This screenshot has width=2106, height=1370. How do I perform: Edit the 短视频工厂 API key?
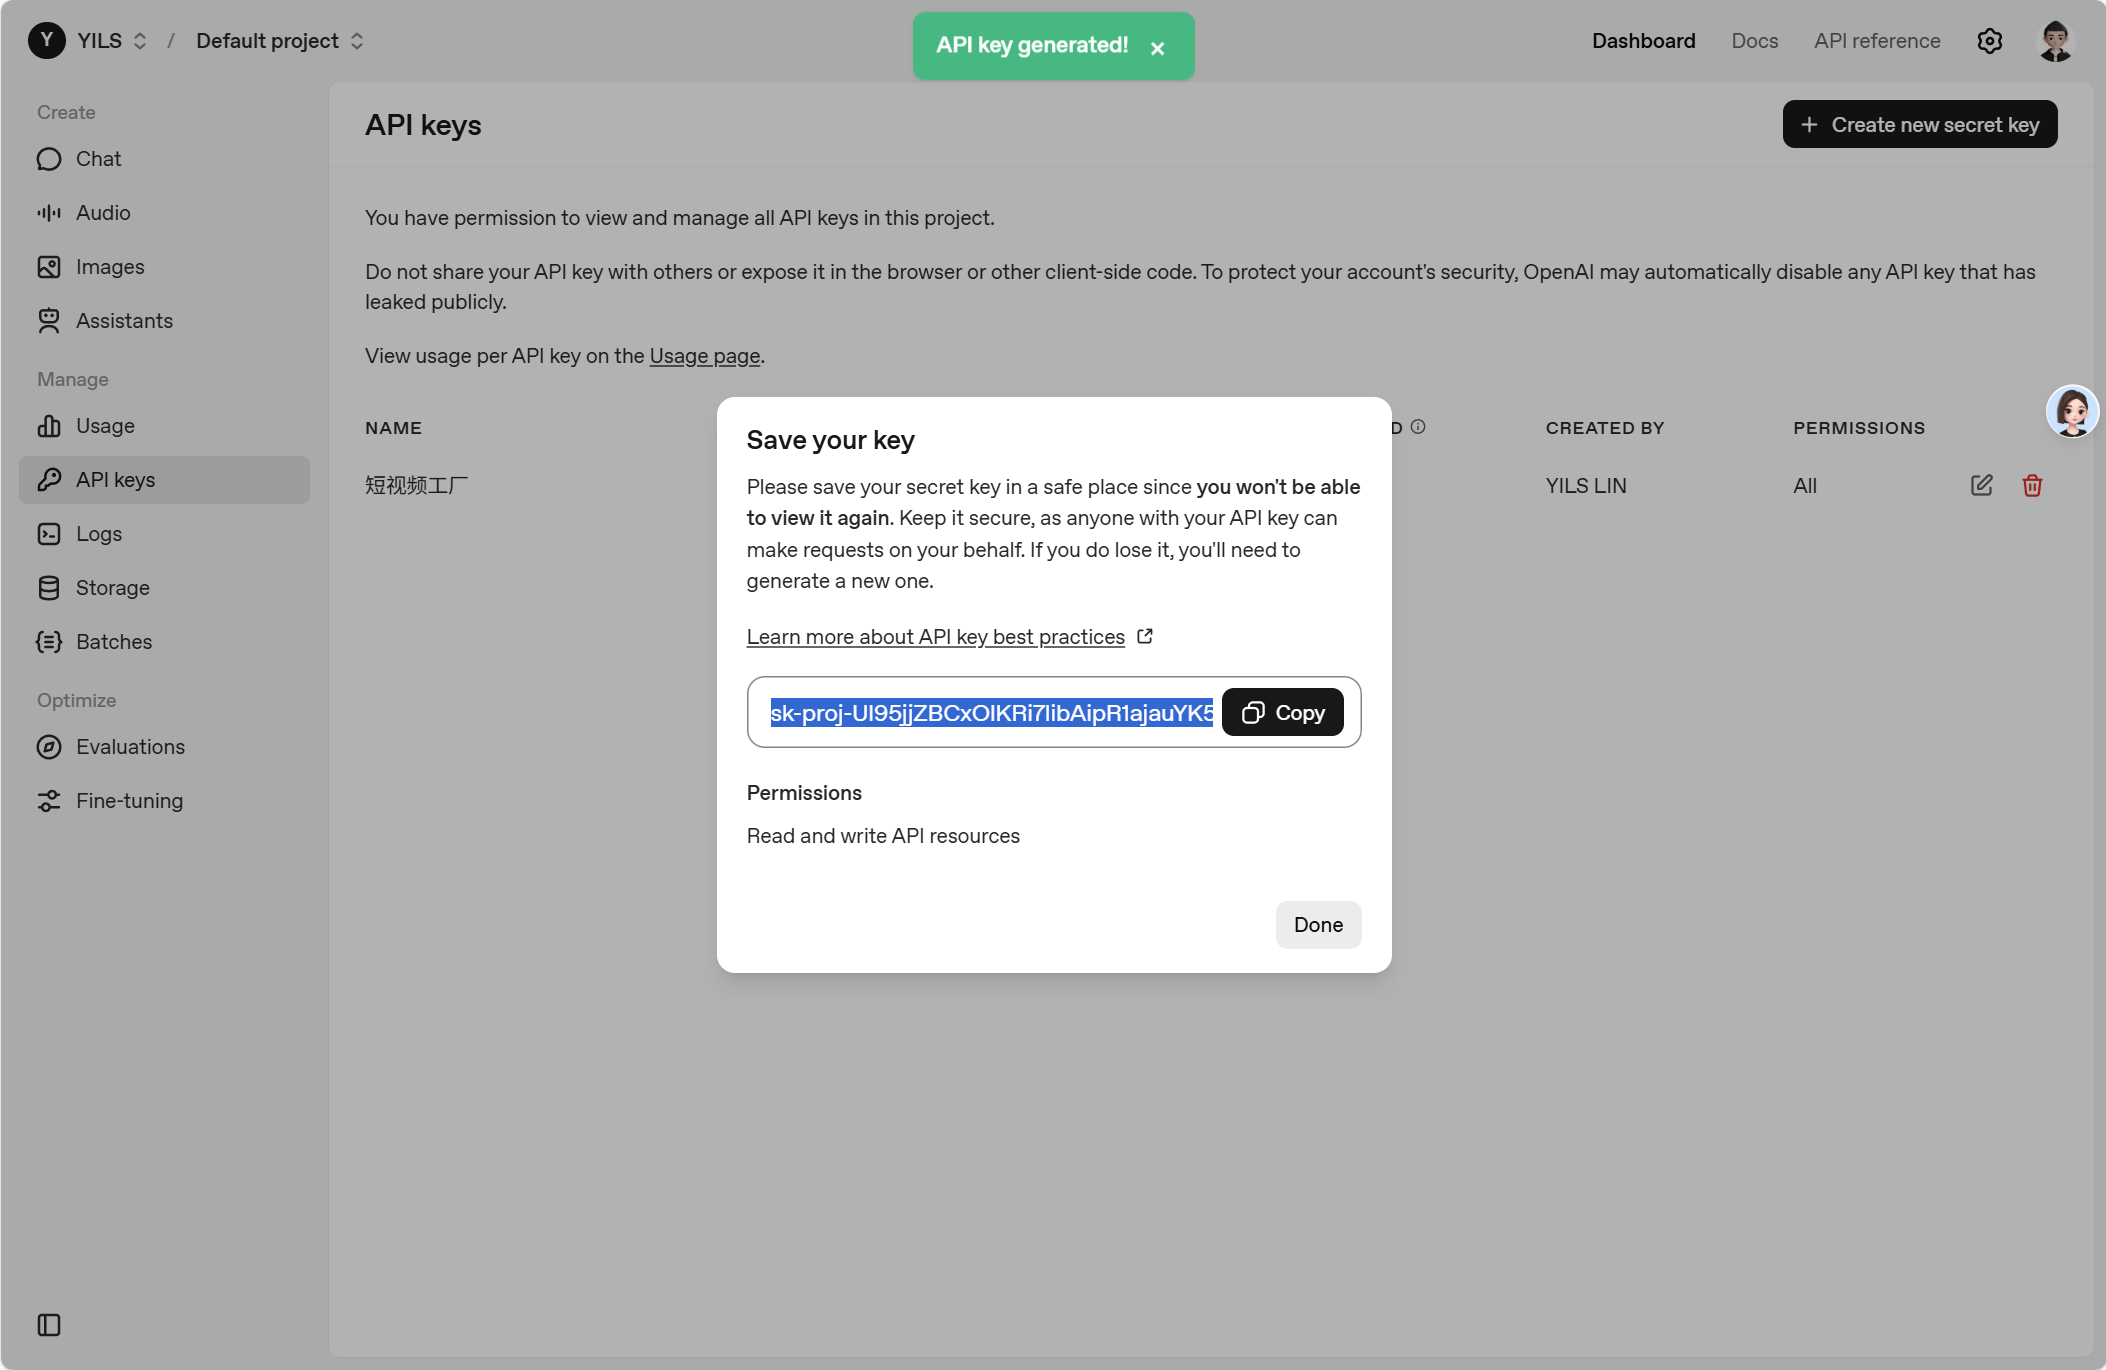pos(1982,485)
